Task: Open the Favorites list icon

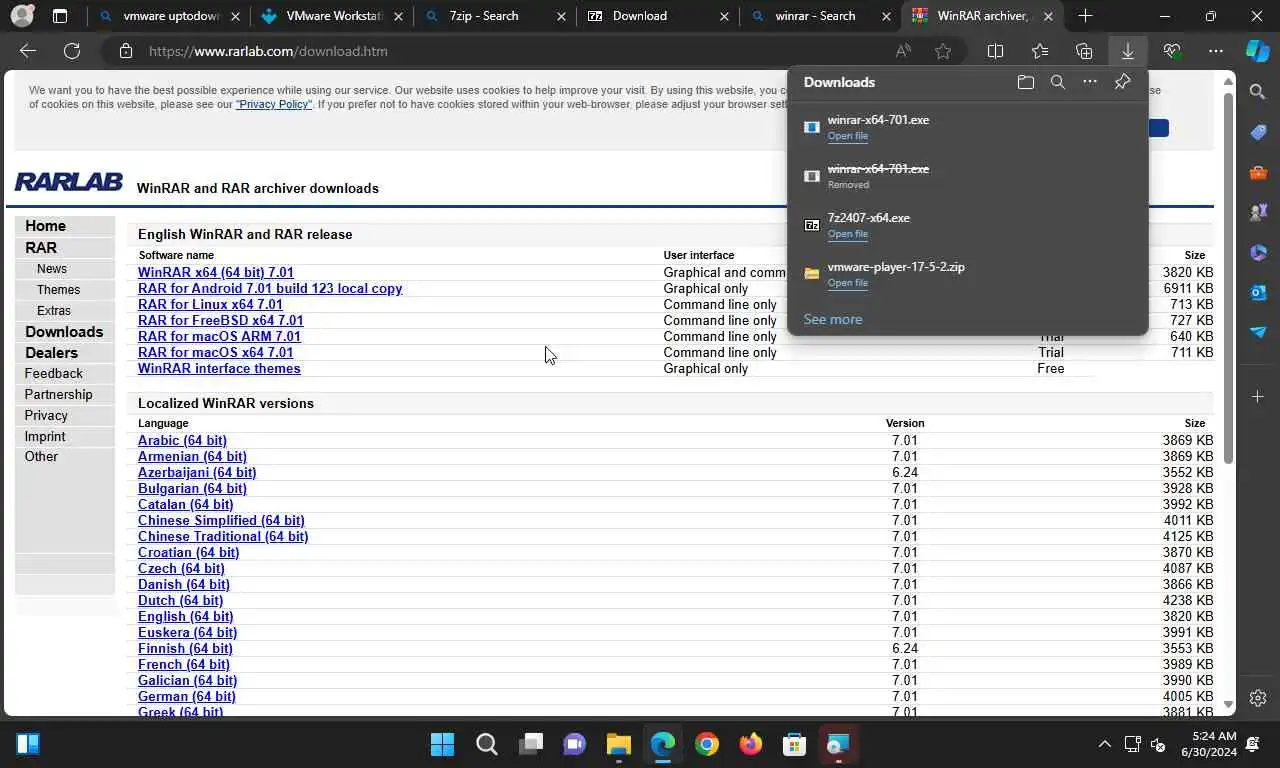Action: [x=1040, y=51]
